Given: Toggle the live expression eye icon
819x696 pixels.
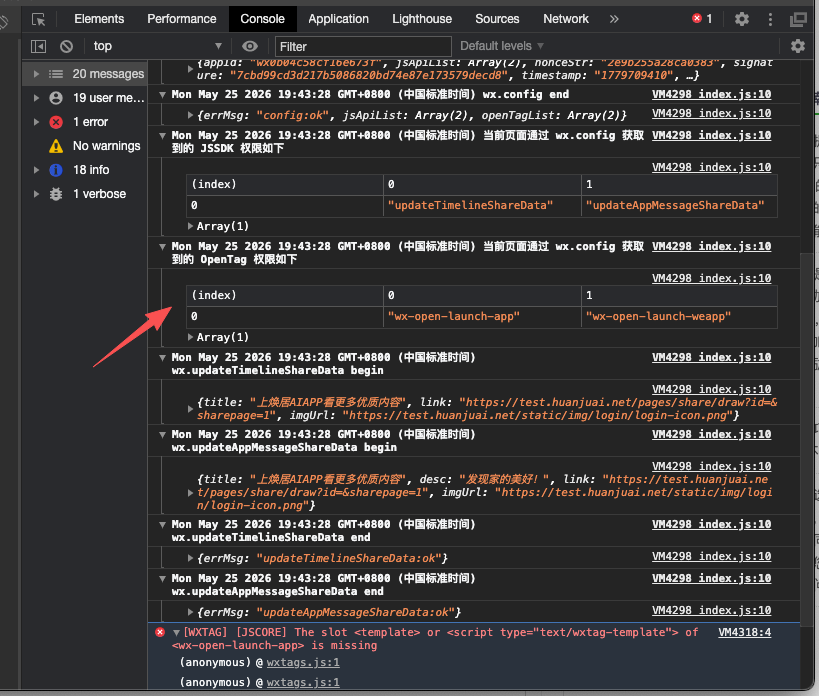Looking at the screenshot, I should (250, 46).
